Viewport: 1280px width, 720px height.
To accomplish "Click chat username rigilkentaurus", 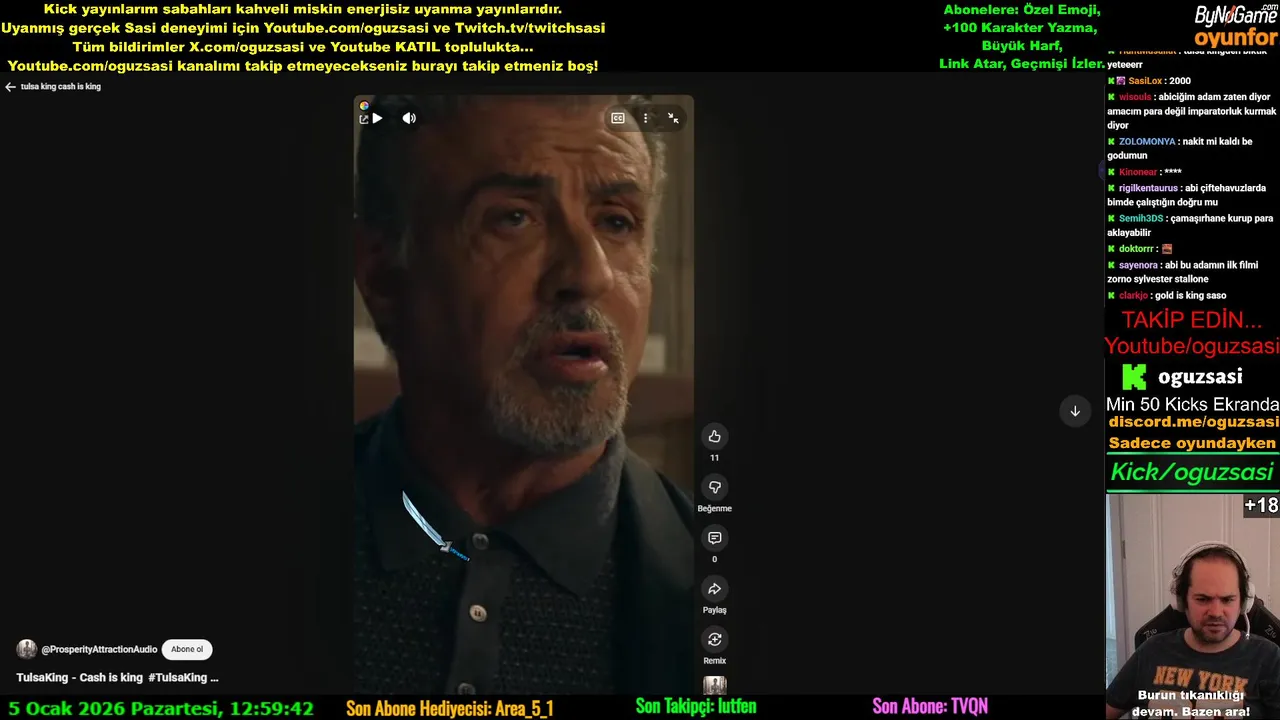I will [x=1148, y=188].
